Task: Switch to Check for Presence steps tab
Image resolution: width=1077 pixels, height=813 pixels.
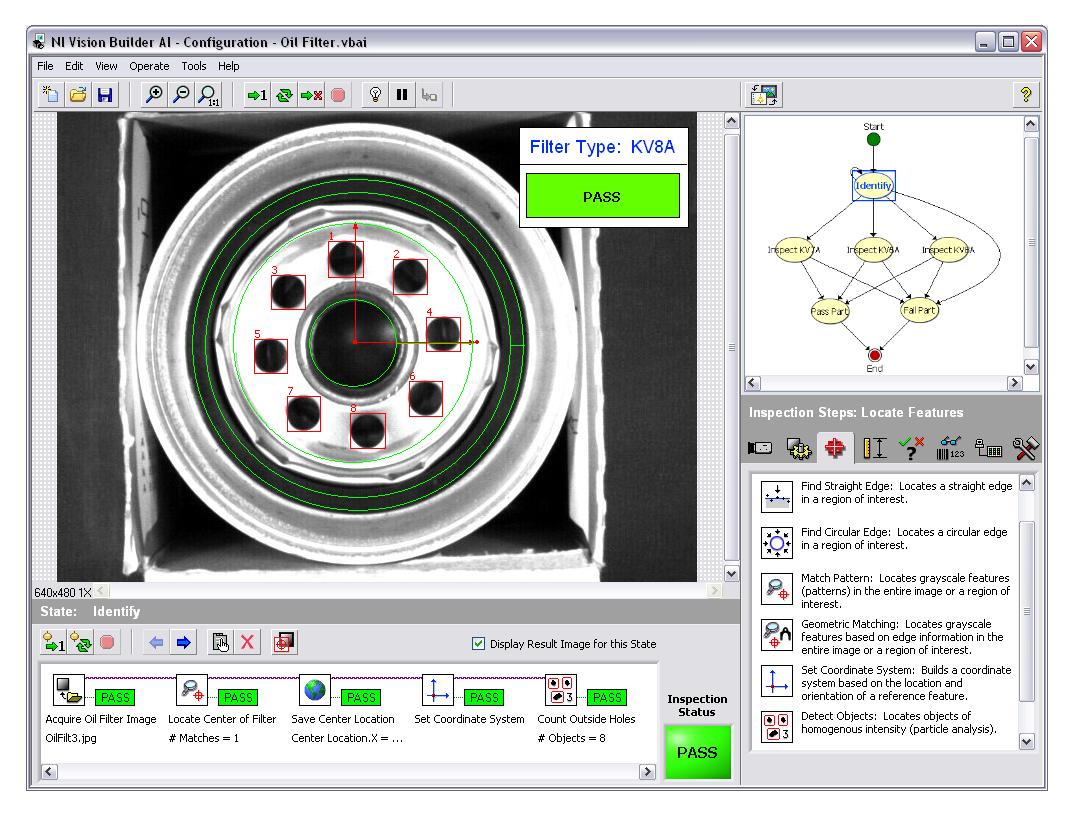Action: point(911,448)
